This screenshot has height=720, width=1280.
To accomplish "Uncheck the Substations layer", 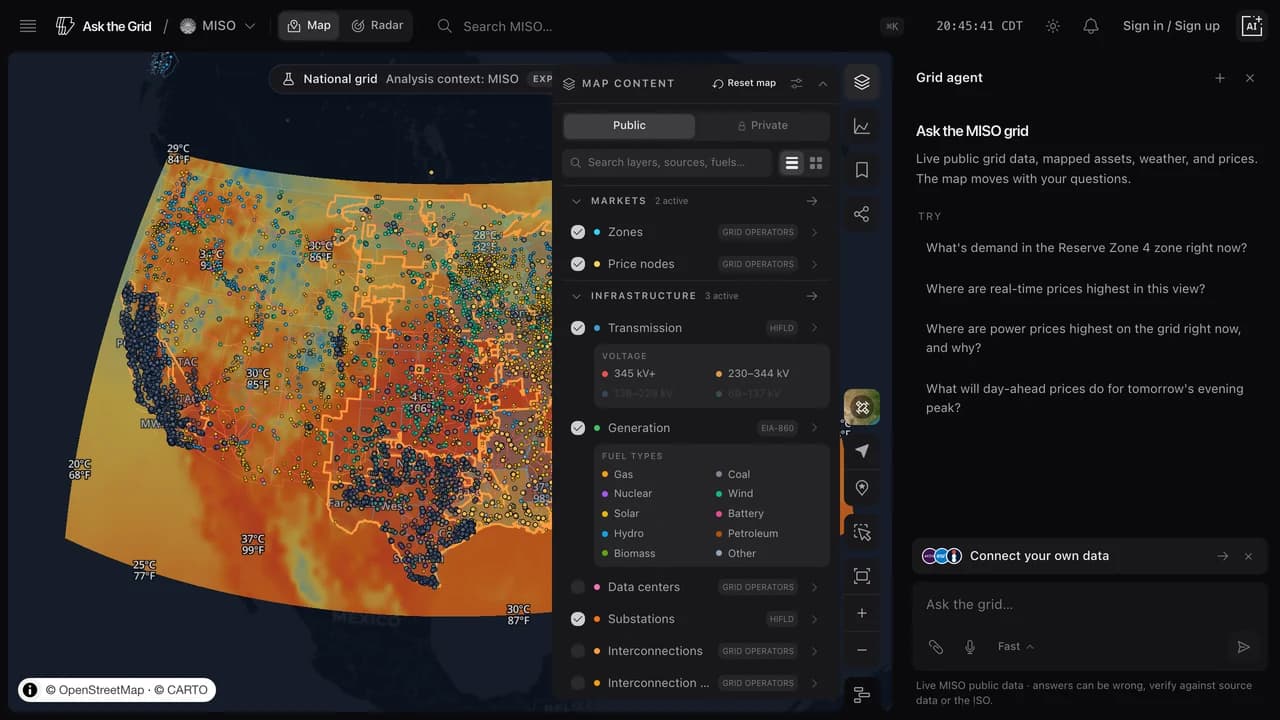I will pos(578,619).
